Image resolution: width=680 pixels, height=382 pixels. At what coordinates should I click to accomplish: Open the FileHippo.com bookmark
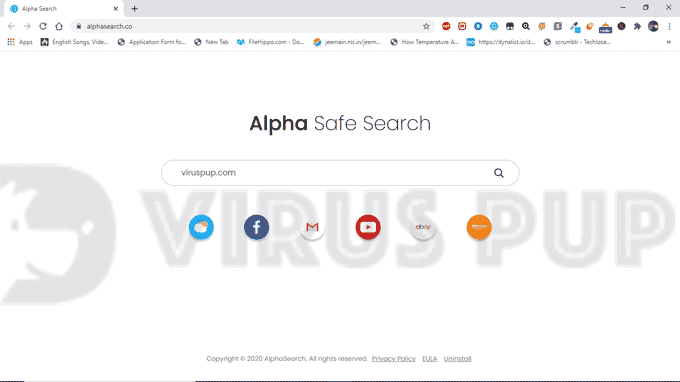(x=271, y=42)
